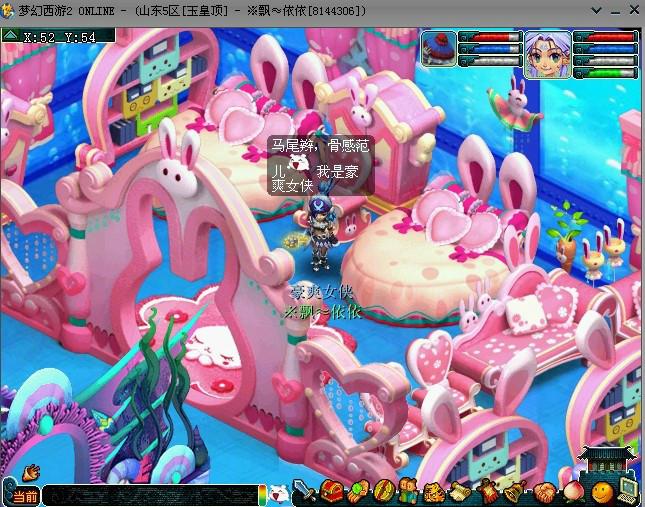Click the player name ※飘≈依依

coord(322,312)
